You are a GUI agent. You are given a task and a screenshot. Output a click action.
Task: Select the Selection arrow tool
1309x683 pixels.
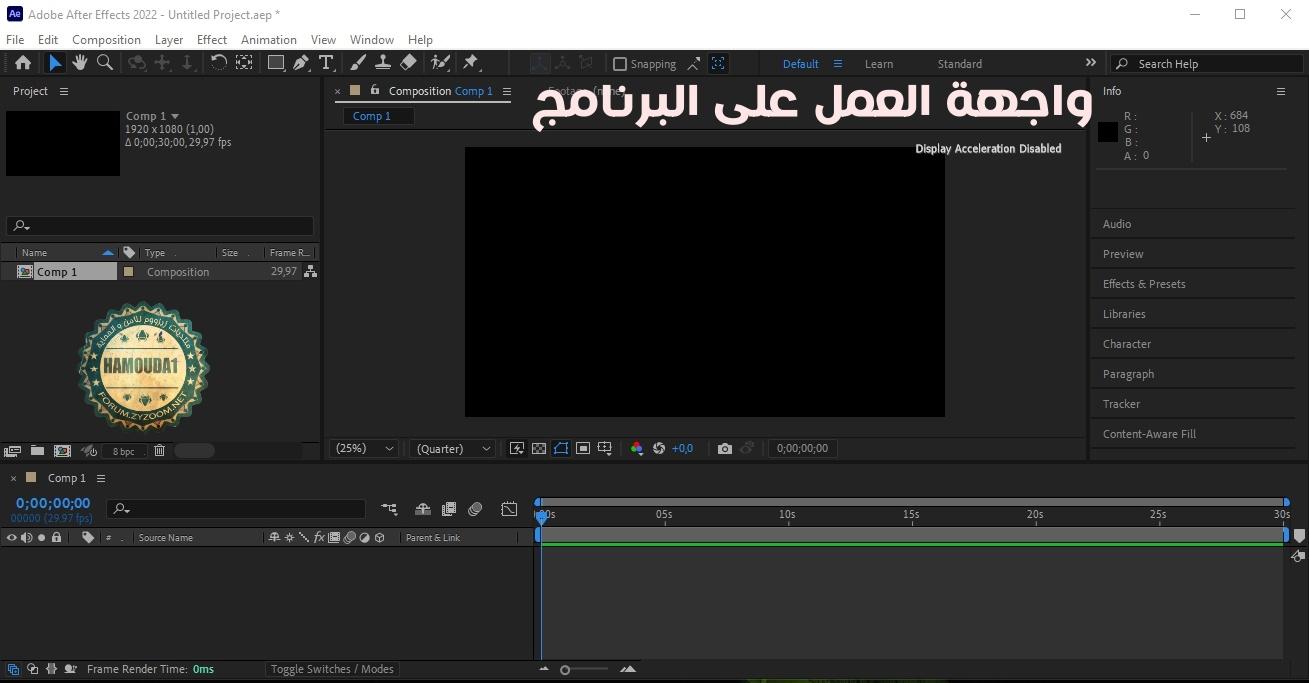(x=55, y=63)
